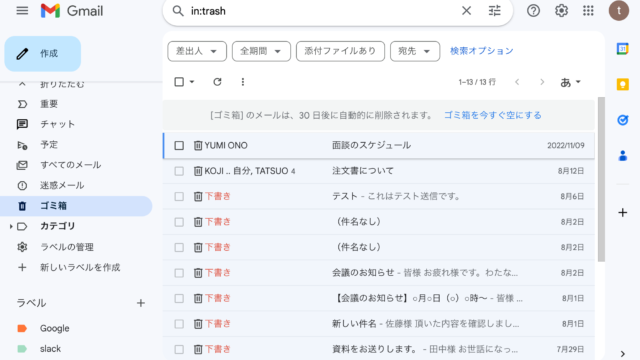The image size is (640, 360).
Task: Select the KOJI 注文書について message checkbox
Action: (x=179, y=171)
